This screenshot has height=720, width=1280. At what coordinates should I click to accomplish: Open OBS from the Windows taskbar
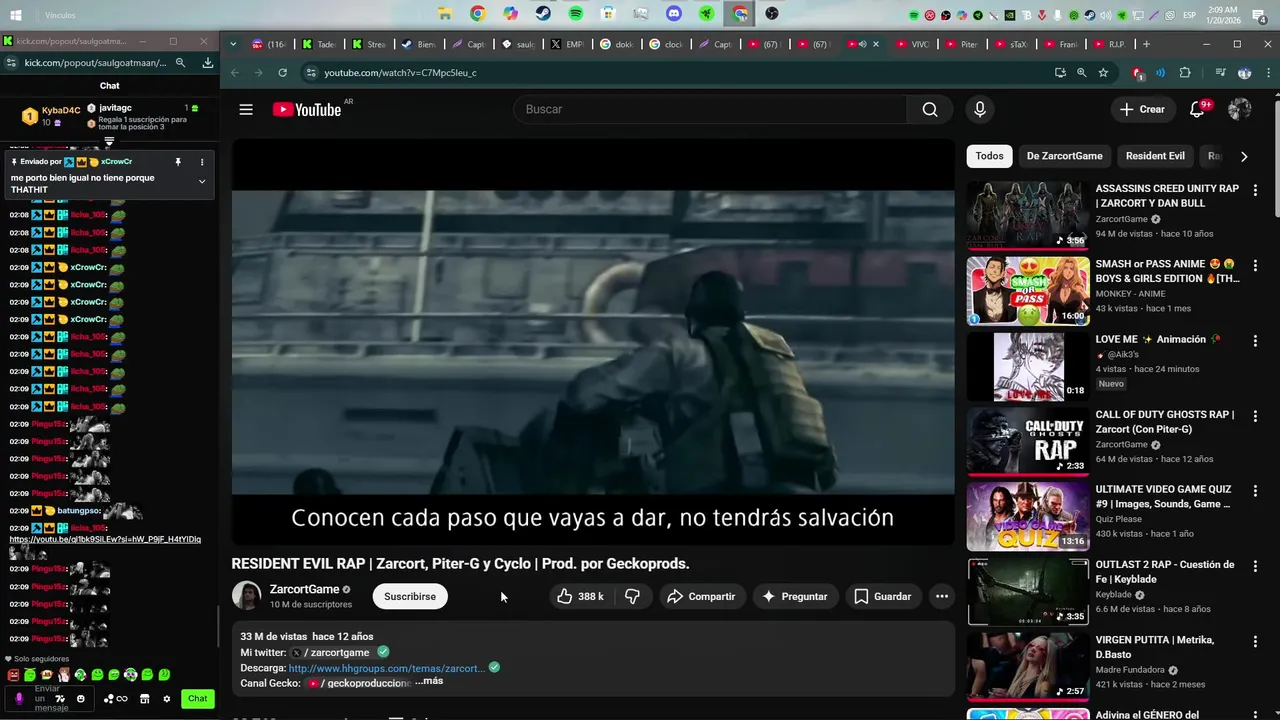[x=772, y=14]
